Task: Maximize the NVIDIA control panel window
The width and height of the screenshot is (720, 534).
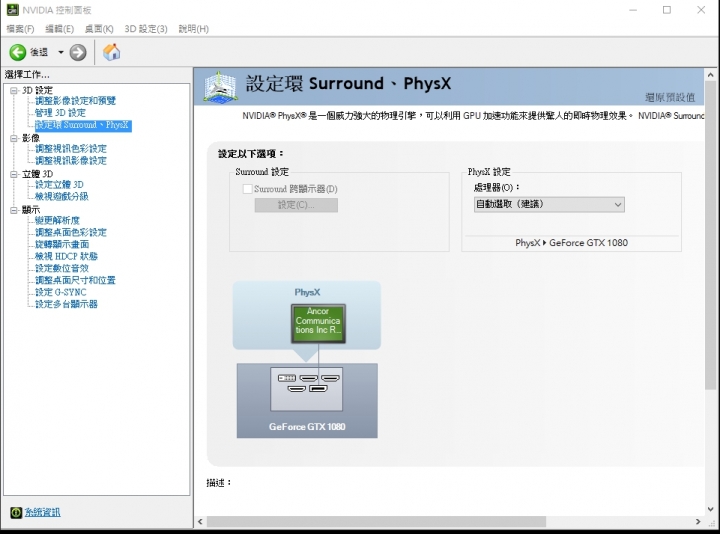Action: click(667, 10)
